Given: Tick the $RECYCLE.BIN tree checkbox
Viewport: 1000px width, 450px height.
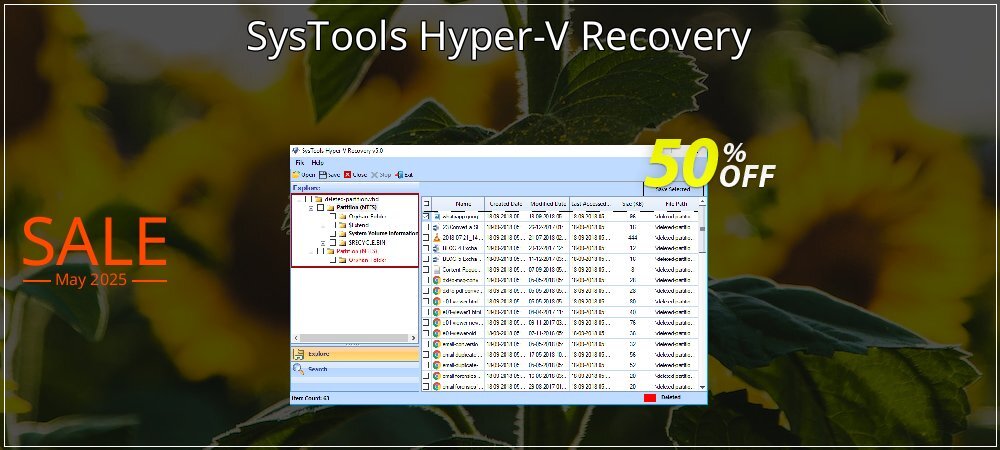Looking at the screenshot, I should [333, 242].
